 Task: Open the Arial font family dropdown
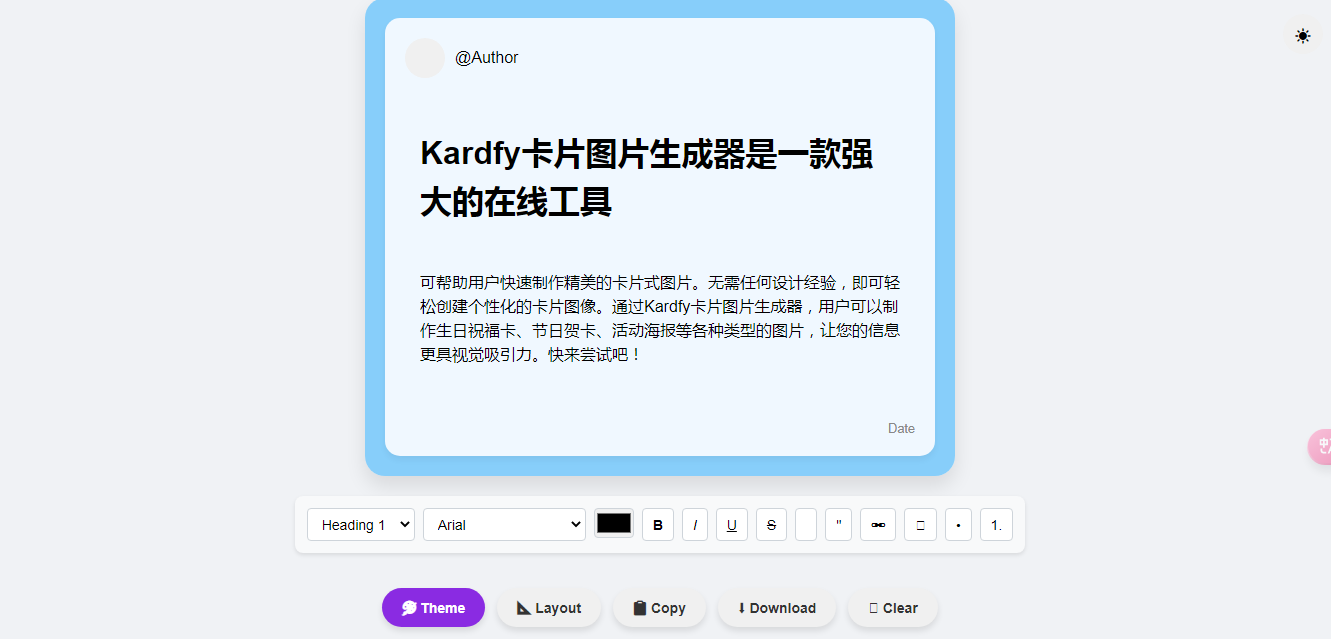point(504,524)
